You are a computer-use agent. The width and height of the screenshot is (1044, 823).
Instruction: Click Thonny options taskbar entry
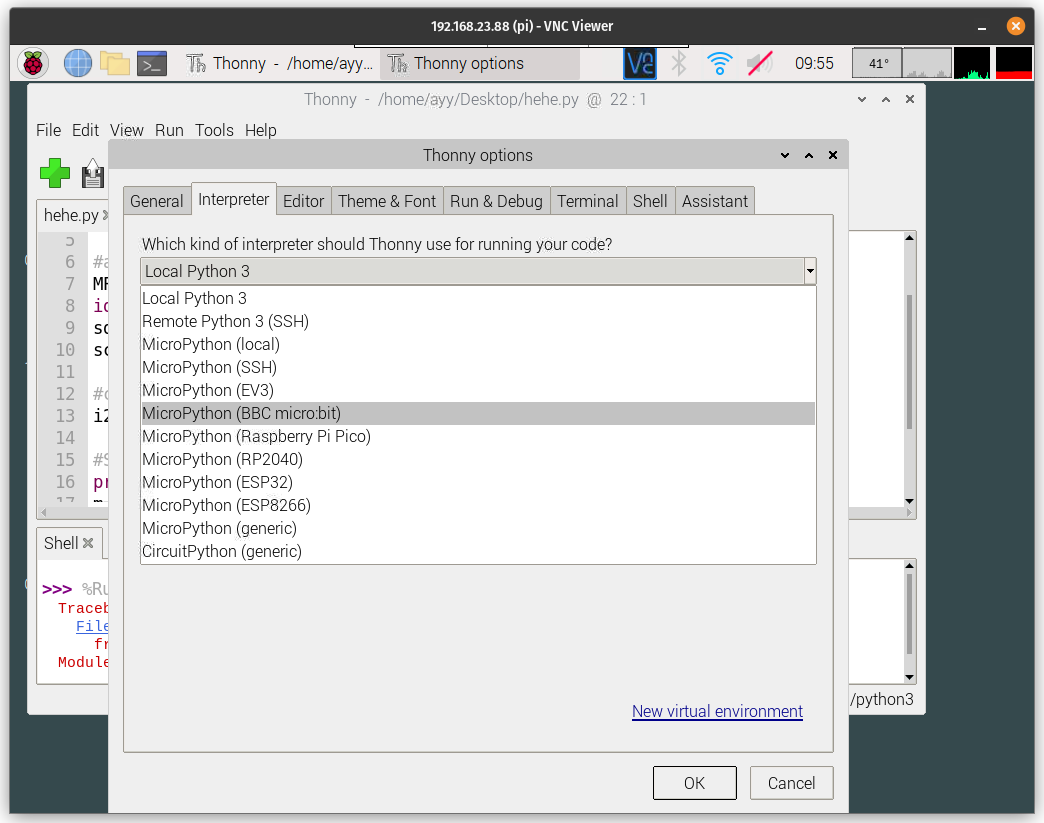pos(479,63)
